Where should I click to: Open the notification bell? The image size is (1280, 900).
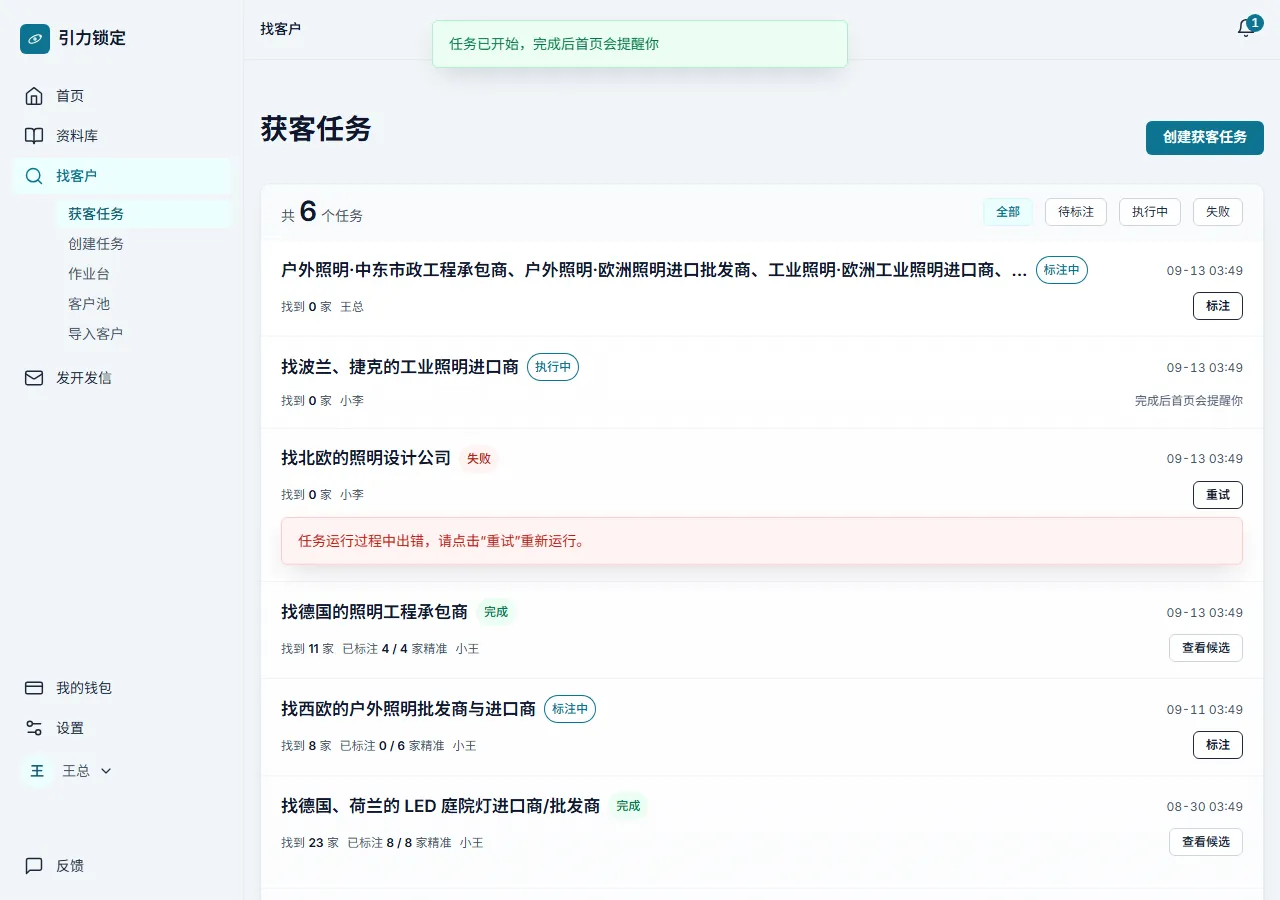[1246, 28]
